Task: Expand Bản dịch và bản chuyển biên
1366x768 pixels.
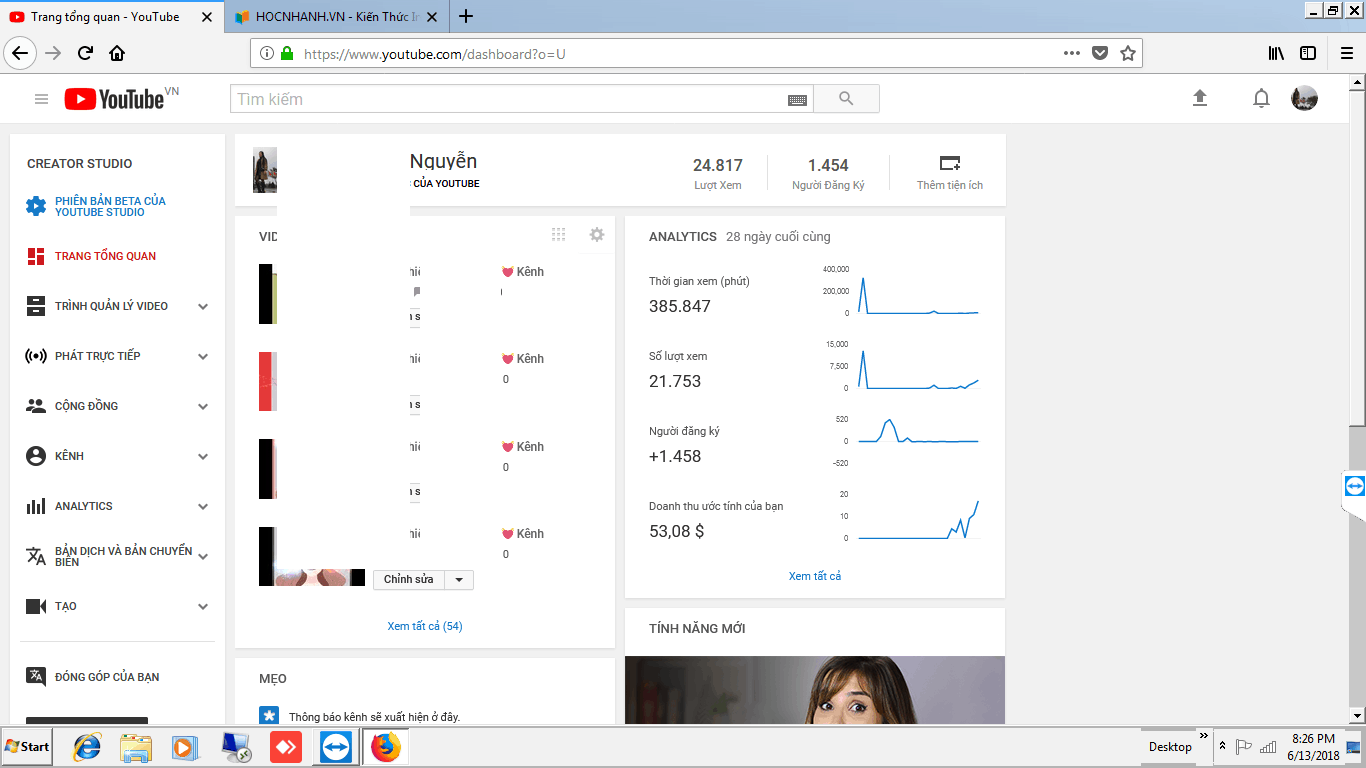Action: (x=203, y=556)
